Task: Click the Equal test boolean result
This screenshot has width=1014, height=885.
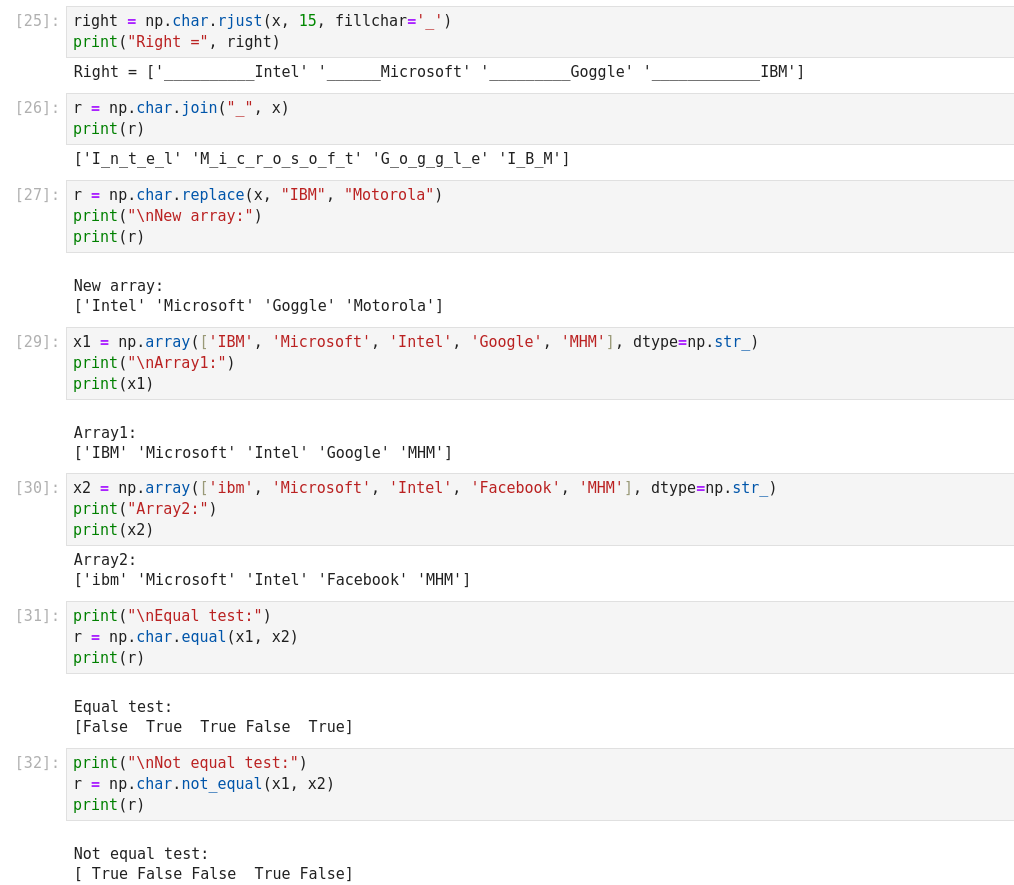Action: coord(213,727)
